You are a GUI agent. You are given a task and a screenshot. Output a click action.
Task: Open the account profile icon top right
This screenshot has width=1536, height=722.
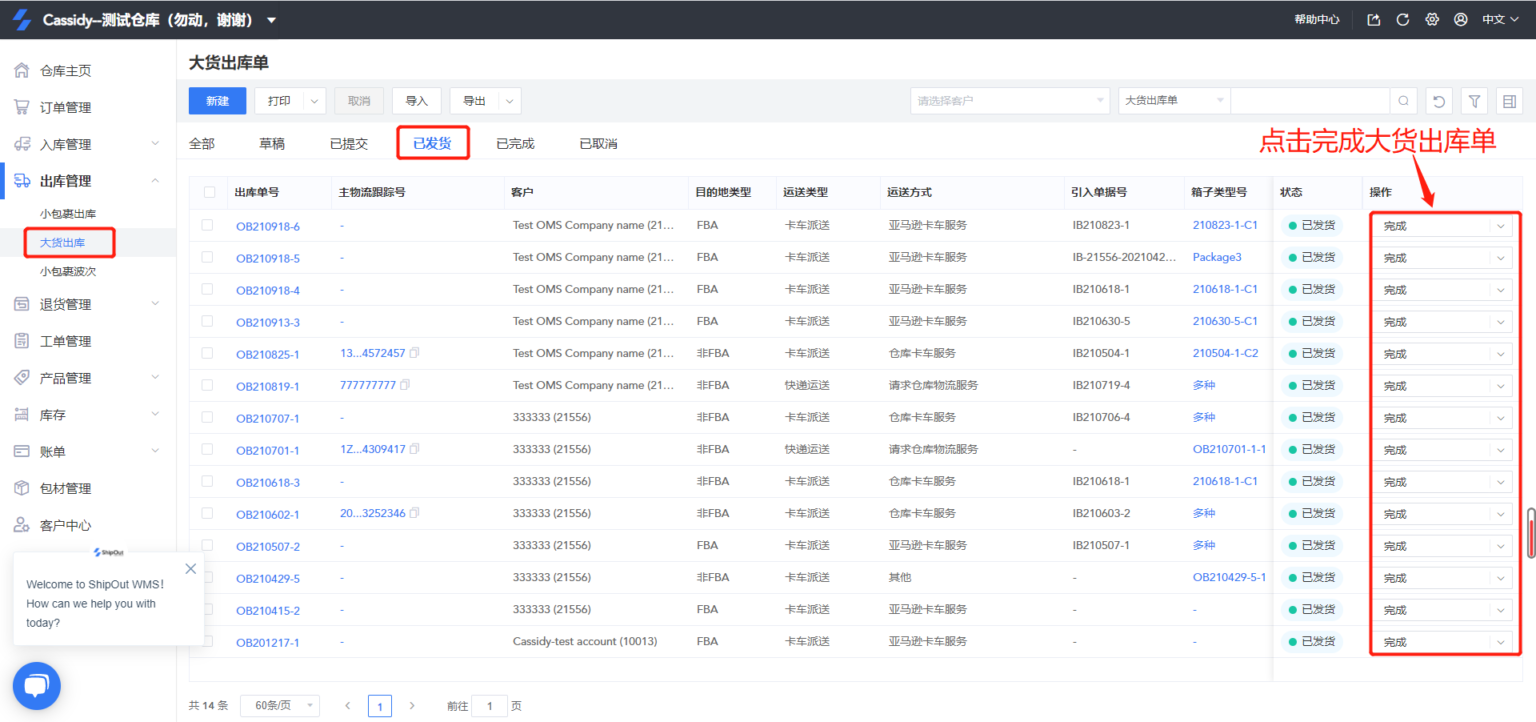pos(1460,19)
